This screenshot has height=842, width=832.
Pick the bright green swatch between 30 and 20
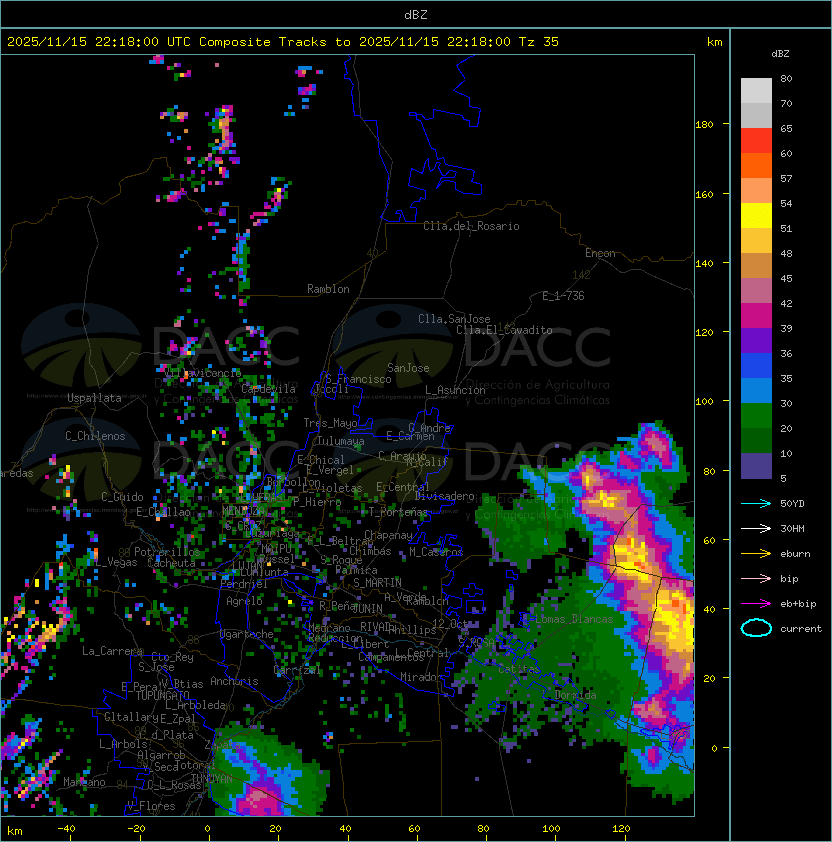tap(756, 416)
